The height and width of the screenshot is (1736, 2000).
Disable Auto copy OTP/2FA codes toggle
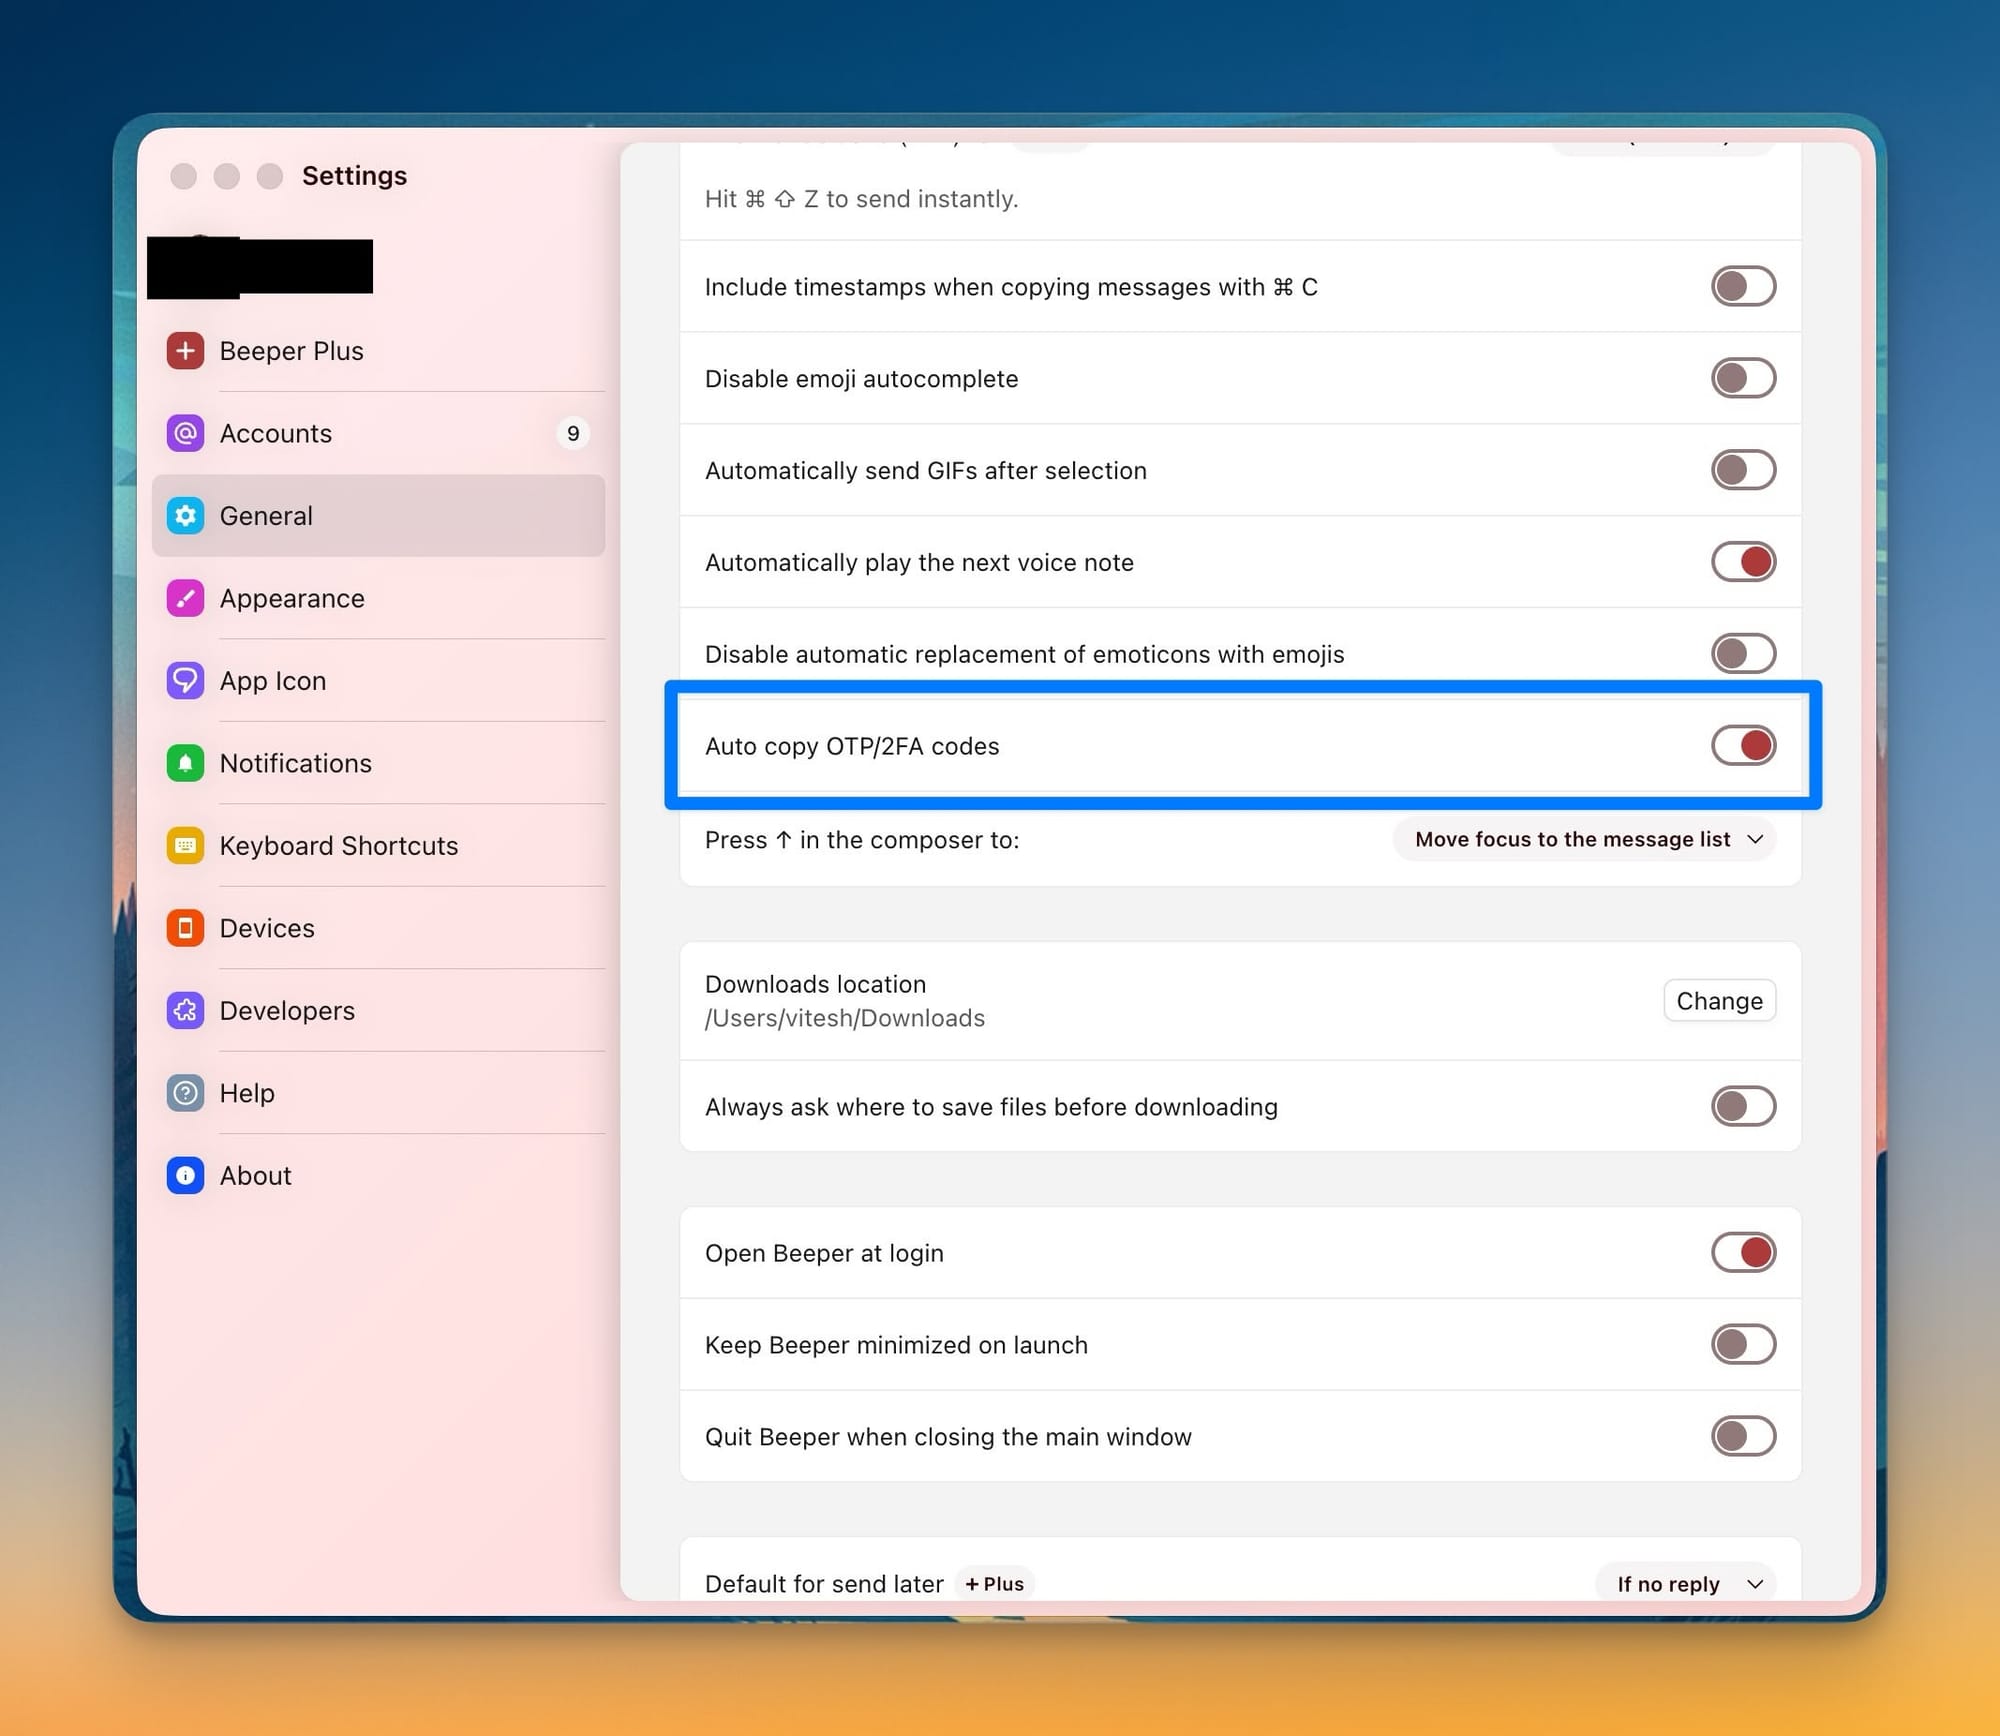tap(1742, 746)
